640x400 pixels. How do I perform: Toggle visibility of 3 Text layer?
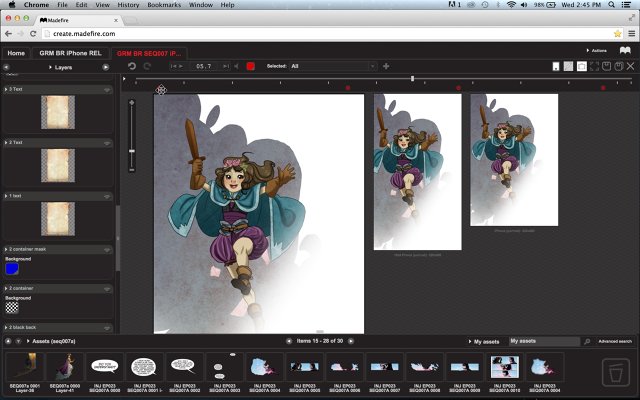tap(107, 89)
